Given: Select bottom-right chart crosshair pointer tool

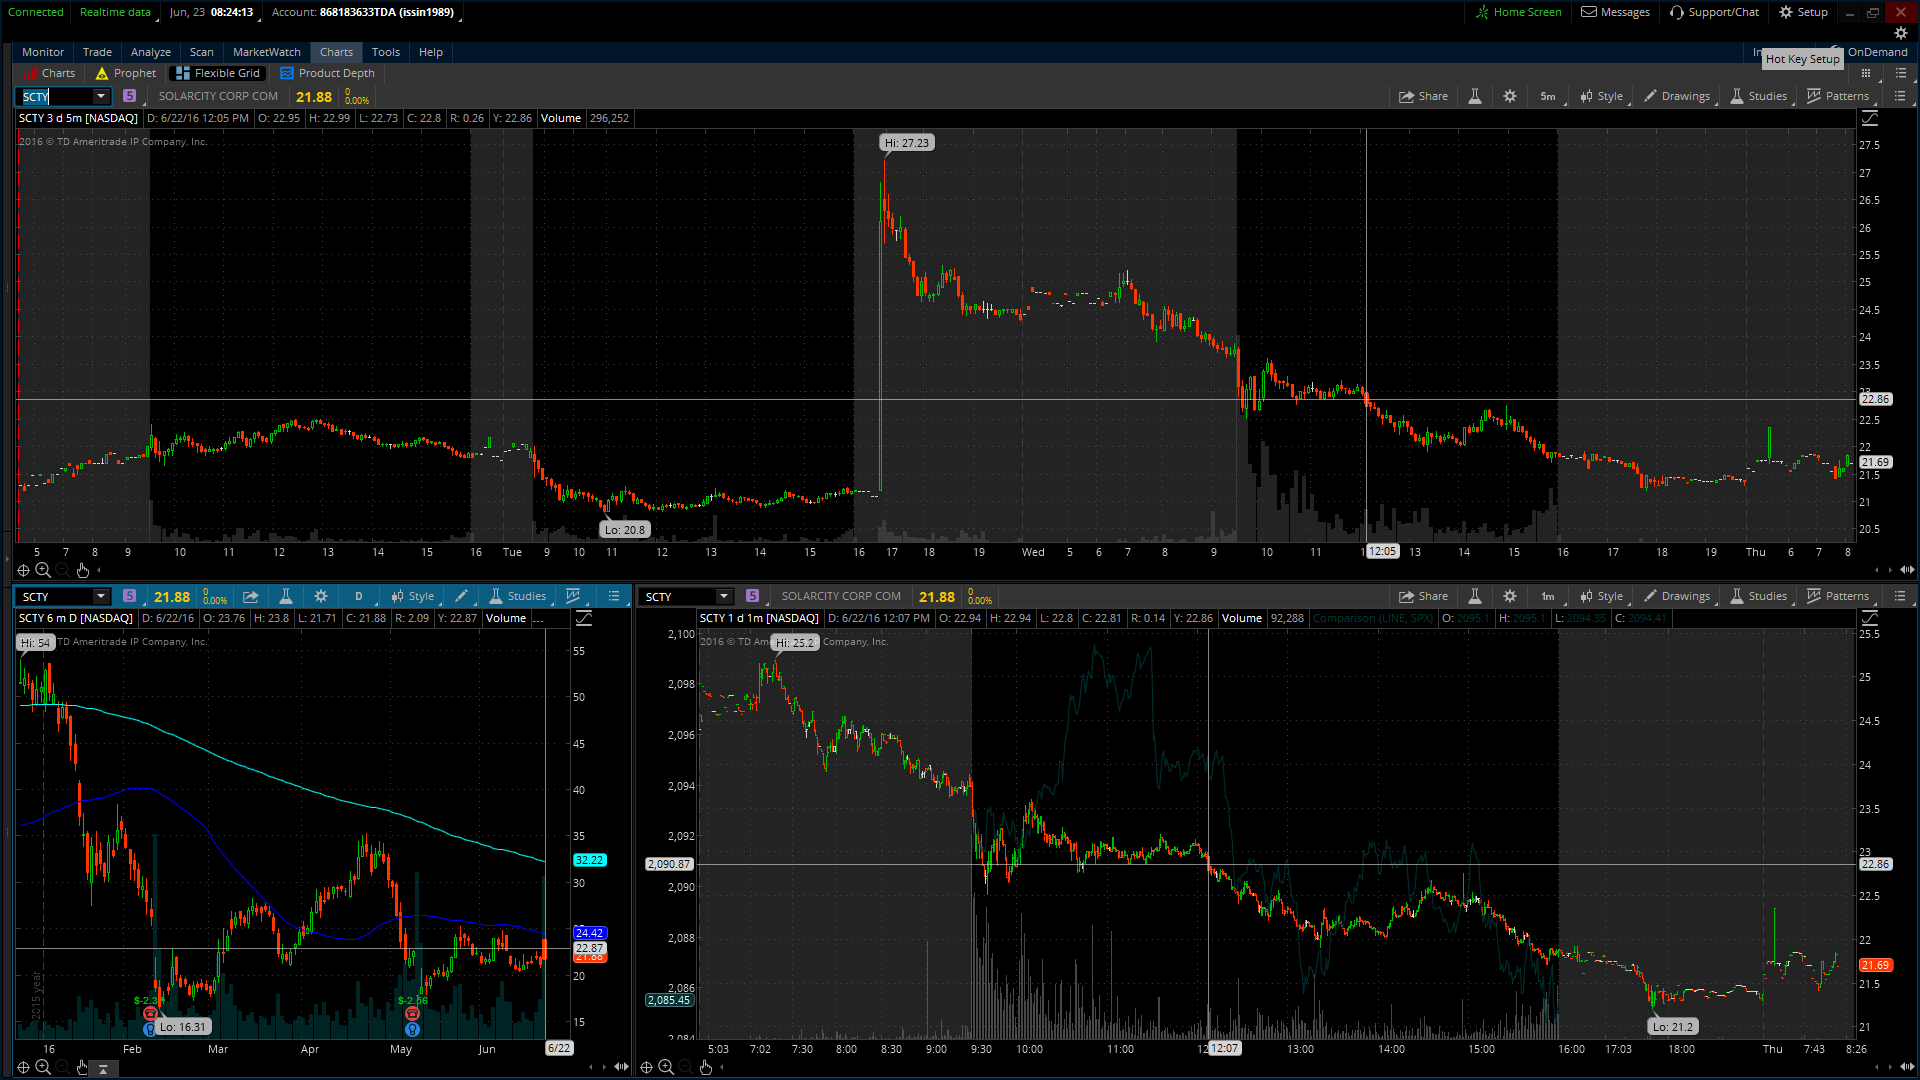Looking at the screenshot, I should point(646,1067).
